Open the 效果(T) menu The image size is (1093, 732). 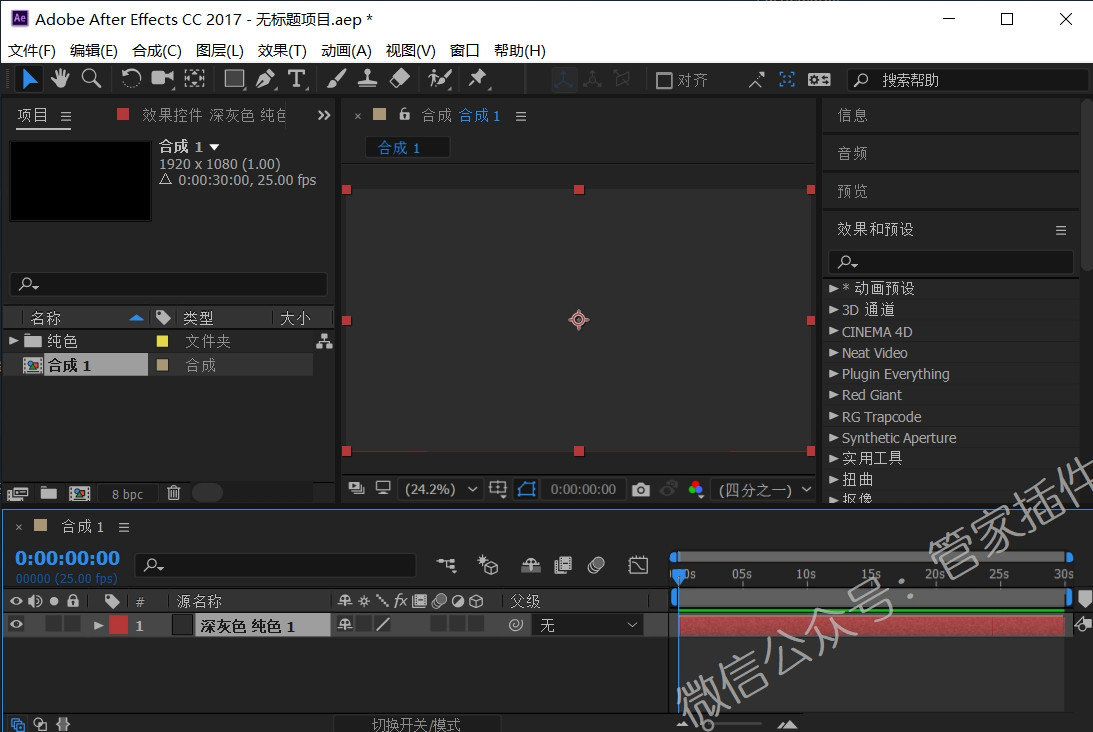pos(282,50)
